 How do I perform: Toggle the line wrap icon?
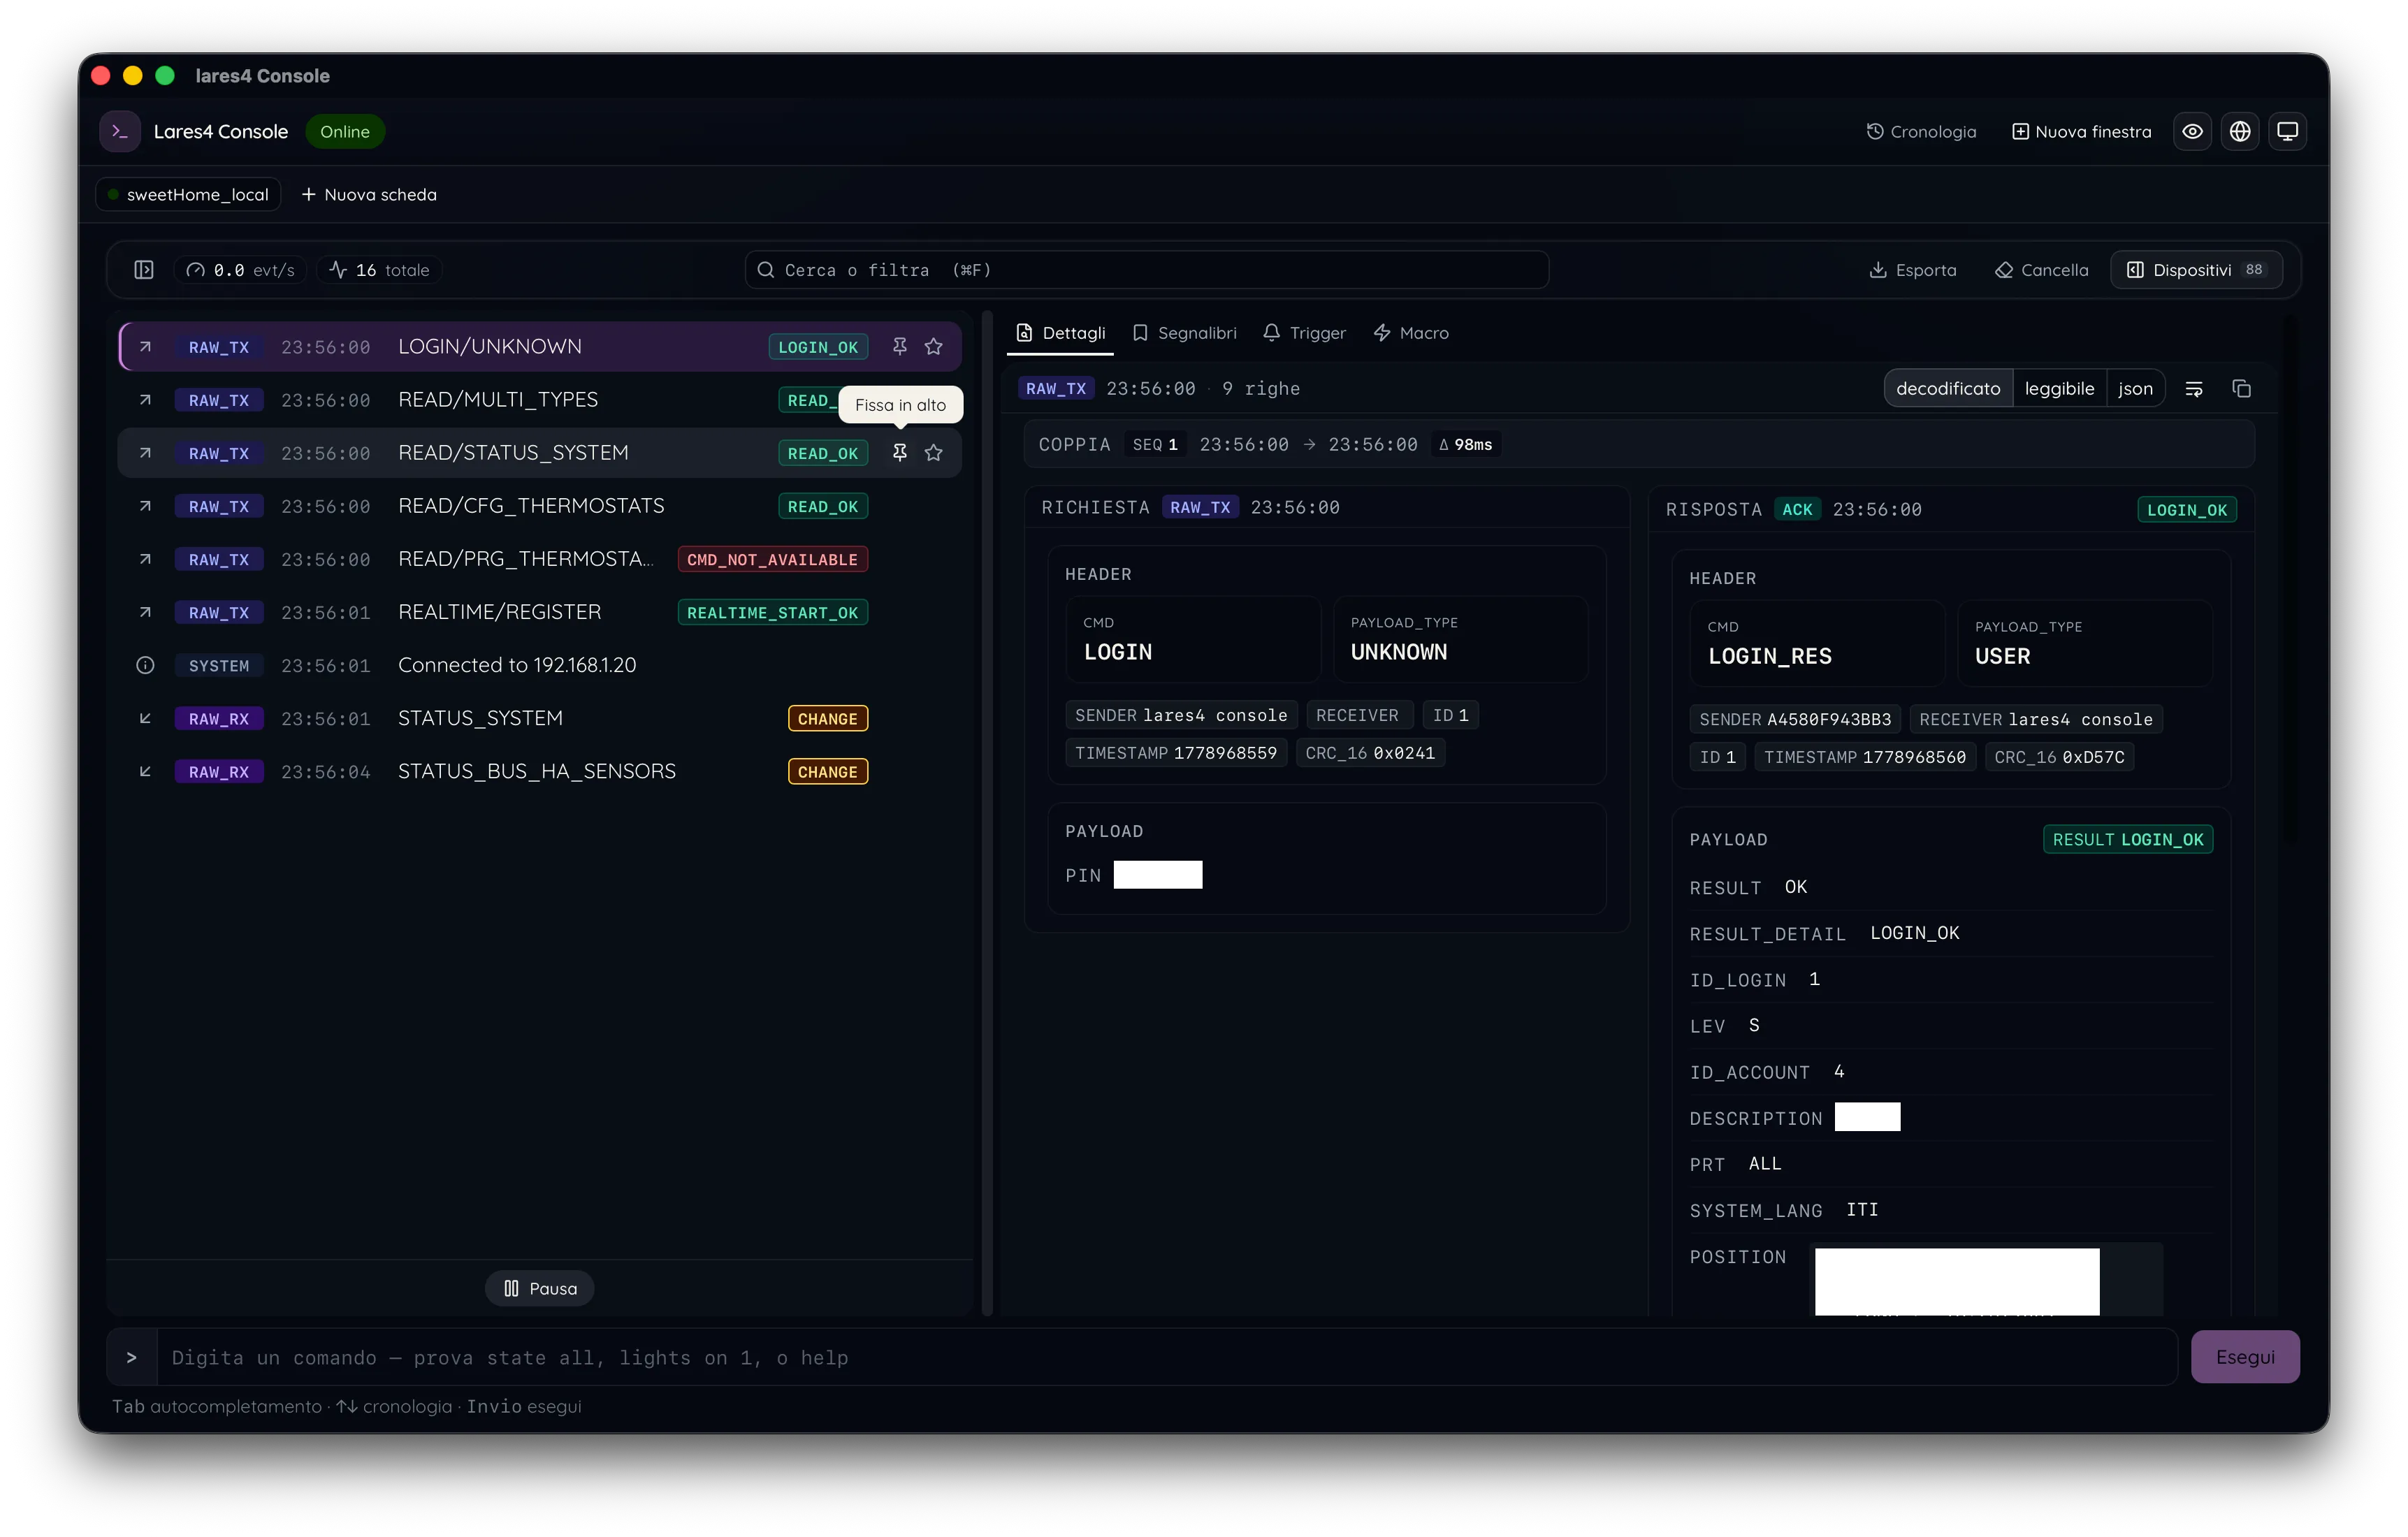[2194, 388]
